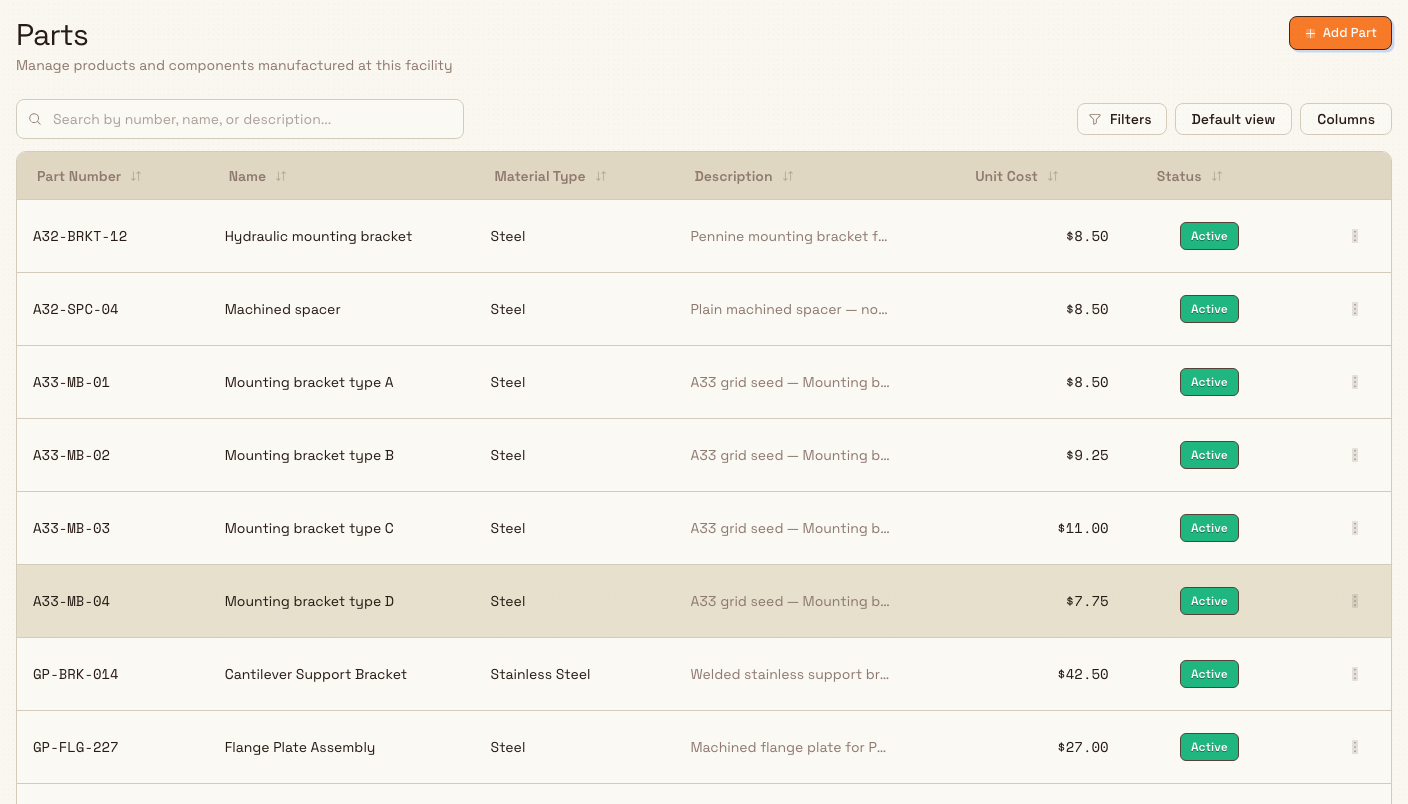
Task: Click Mounting bracket type A name
Action: point(309,382)
